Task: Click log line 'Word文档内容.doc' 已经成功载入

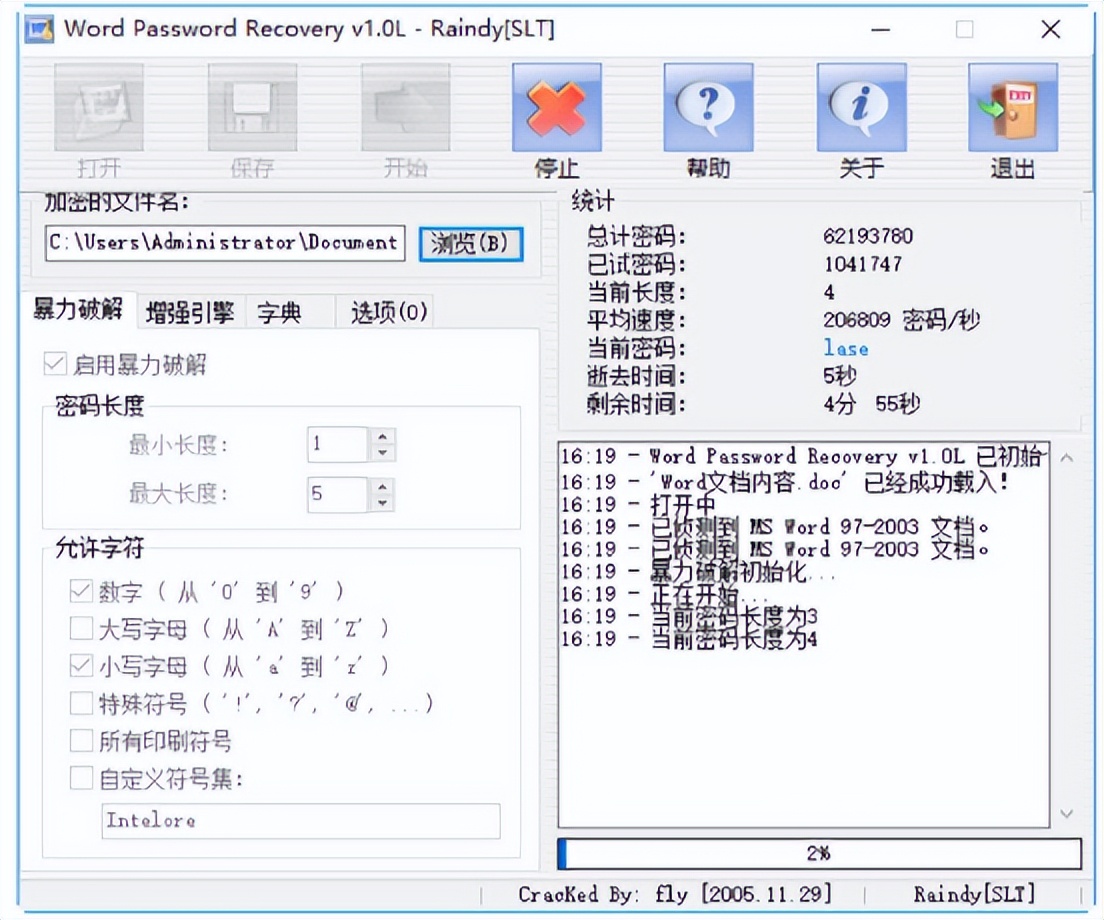Action: click(784, 482)
